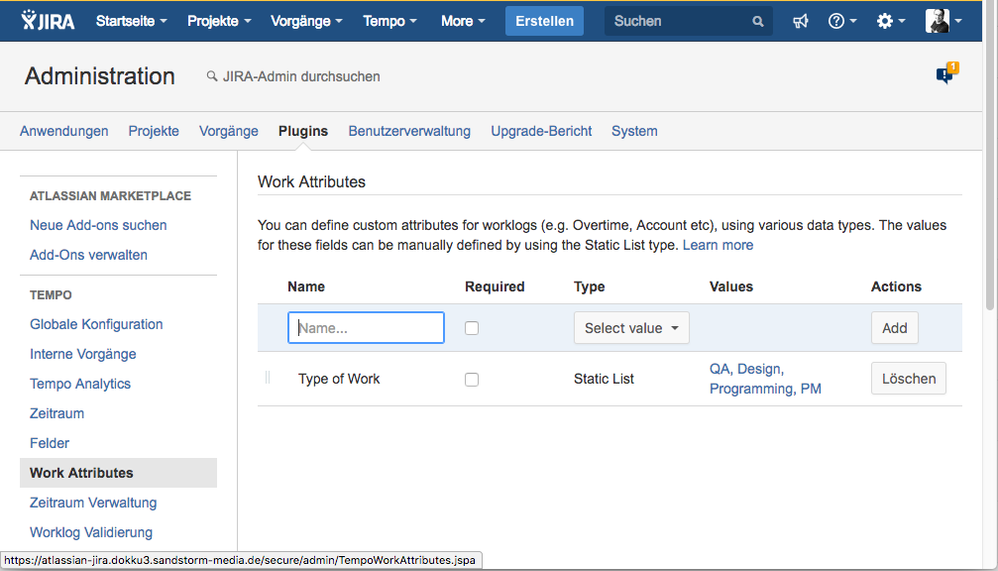998x571 pixels.
Task: Open Zeitraum in sidebar
Action: 57,413
